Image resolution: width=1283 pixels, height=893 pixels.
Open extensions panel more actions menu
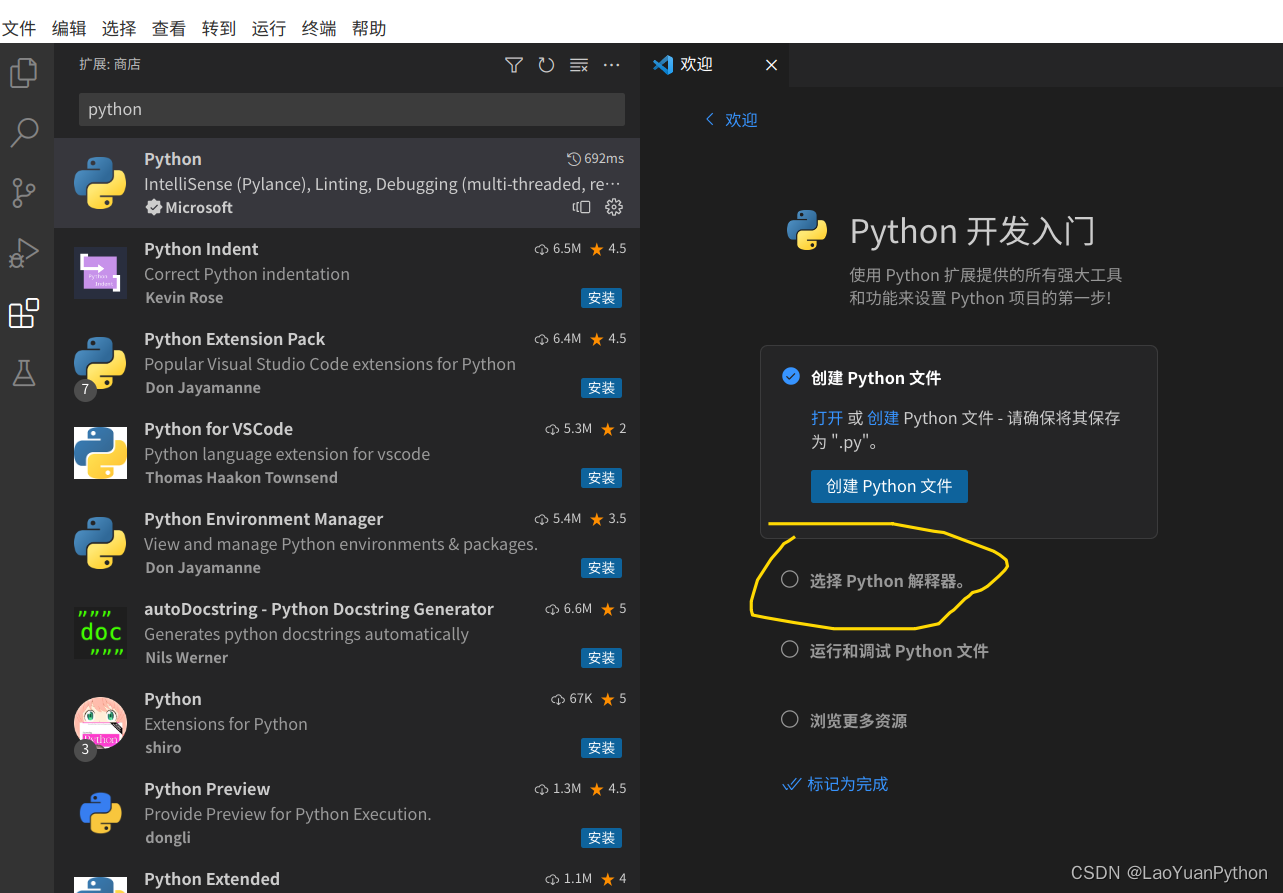pyautogui.click(x=612, y=65)
